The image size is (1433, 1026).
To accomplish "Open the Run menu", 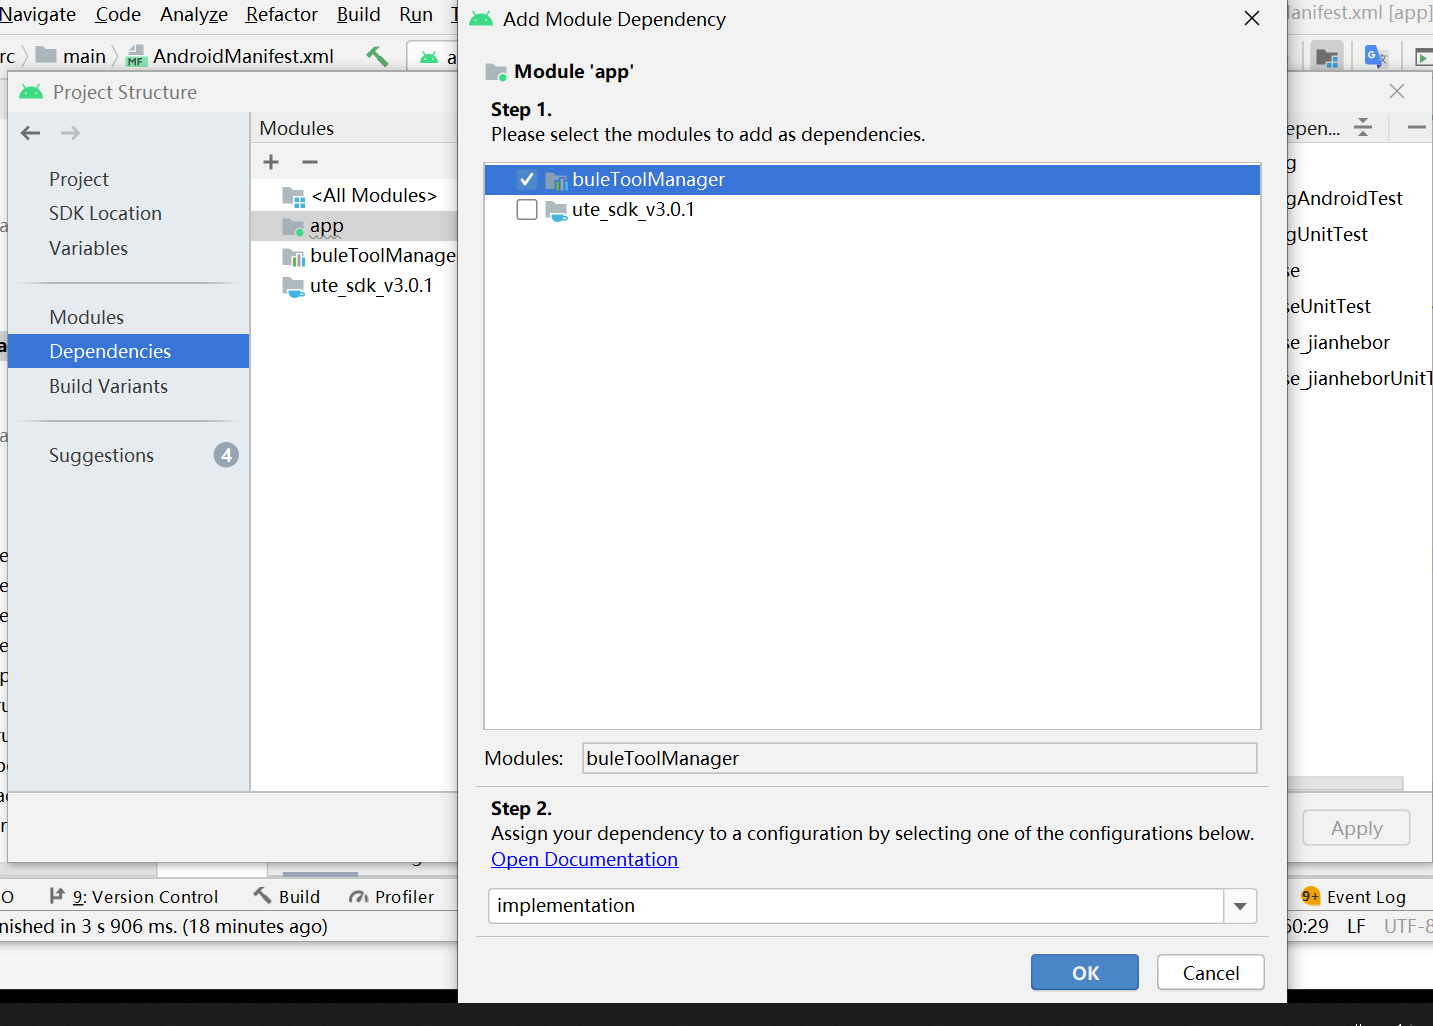I will (x=416, y=14).
